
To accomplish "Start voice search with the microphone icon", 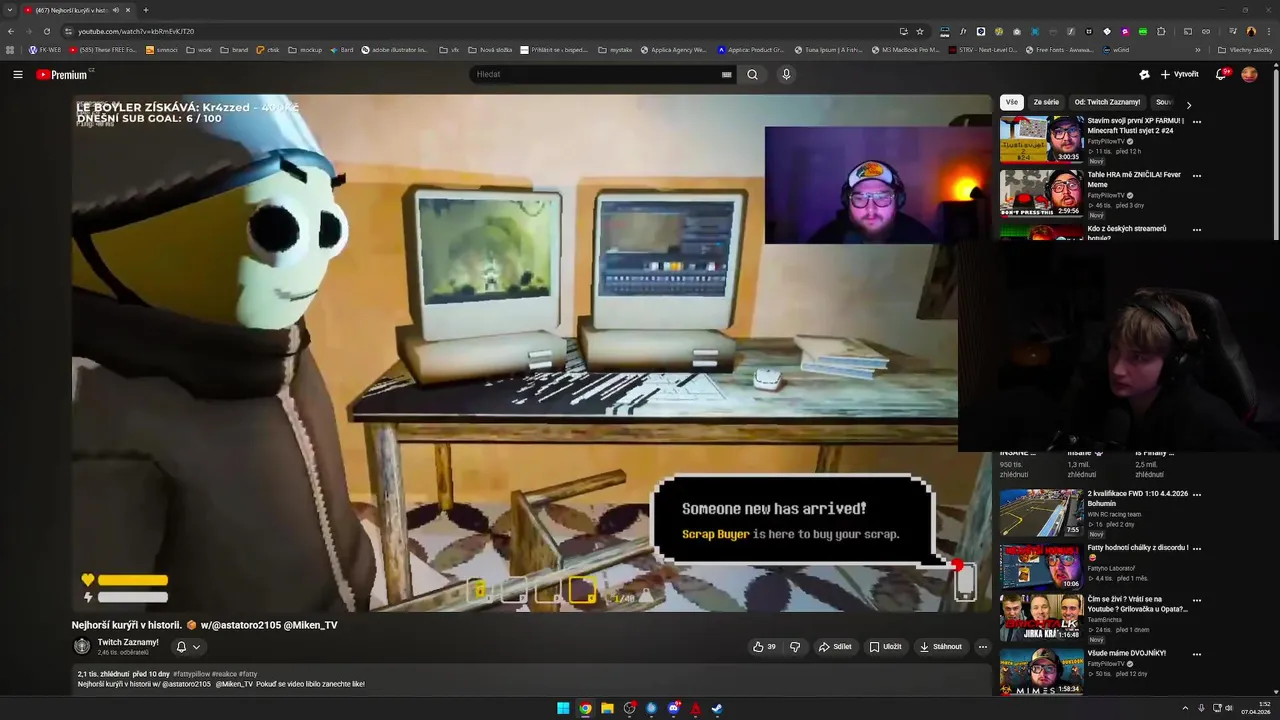I will point(786,74).
